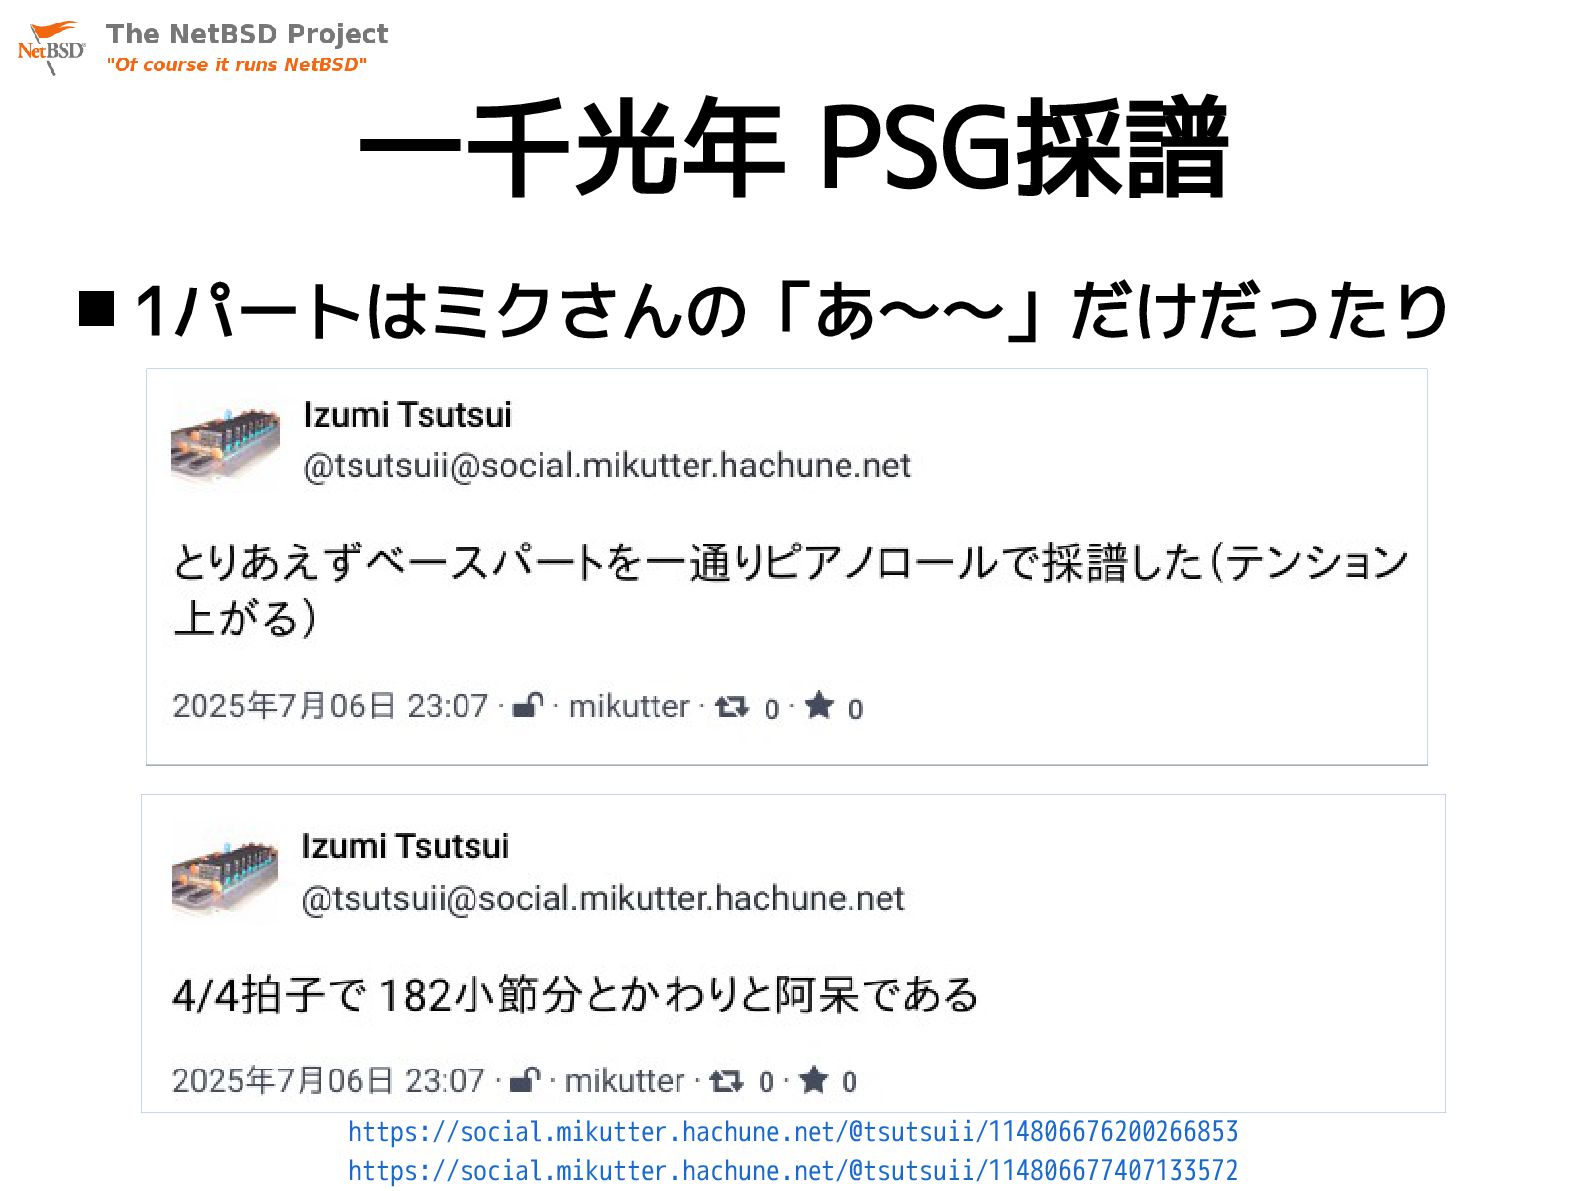Click the favourite star in first post
1587x1191 pixels.
click(819, 705)
